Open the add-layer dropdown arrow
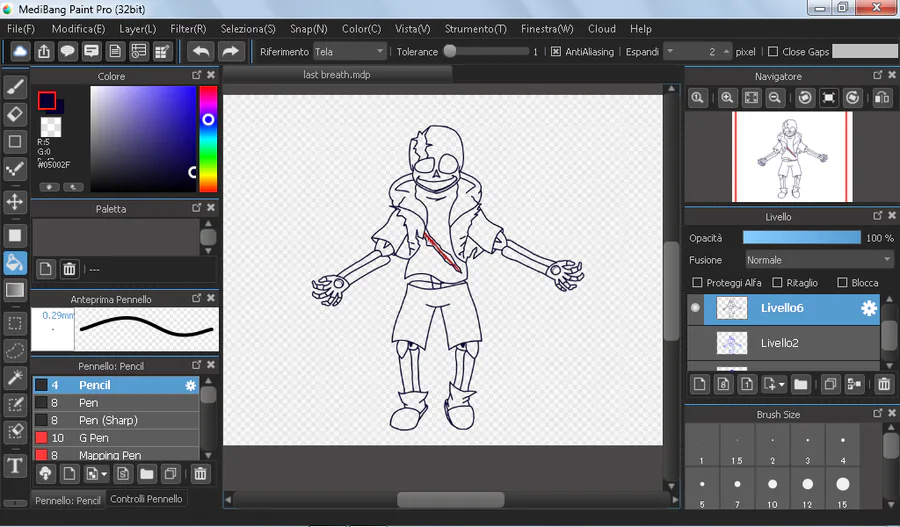The height and width of the screenshot is (527, 900). pyautogui.click(x=781, y=384)
